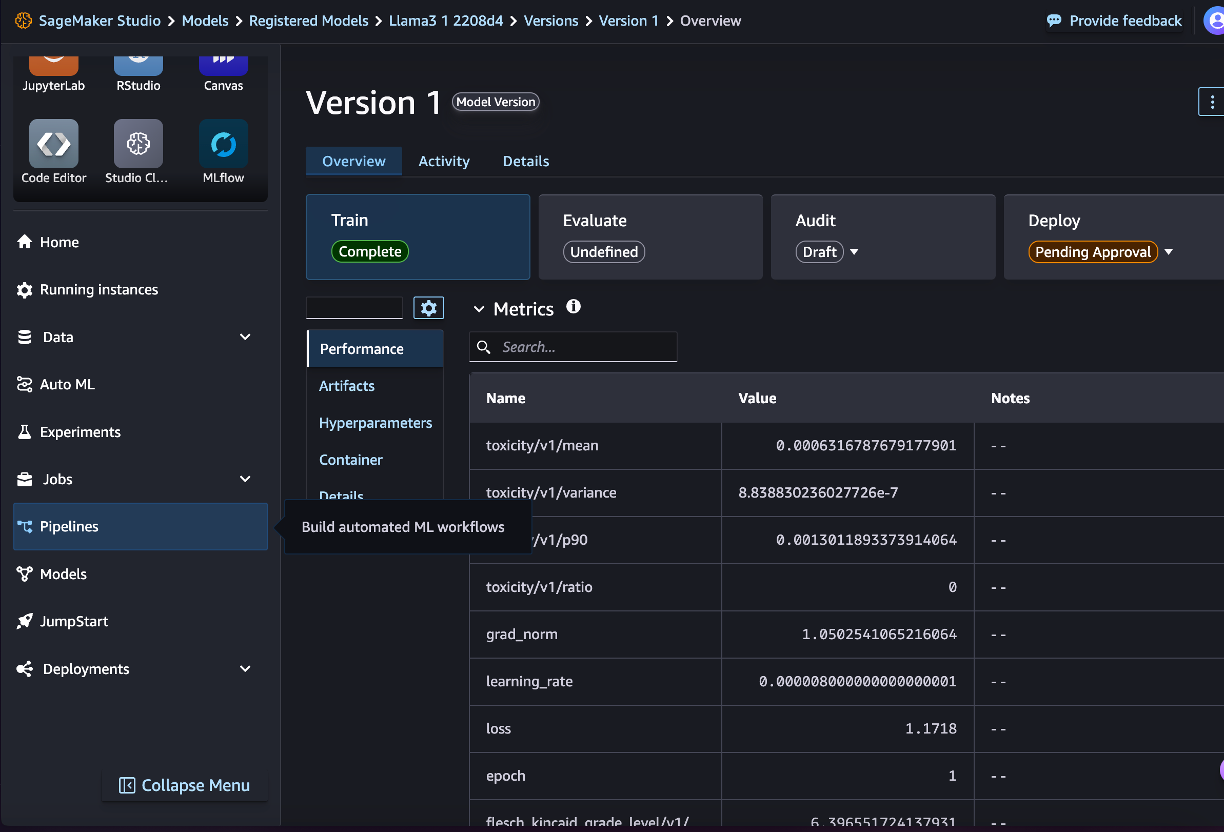1224x832 pixels.
Task: Open the Audit stage Draft dropdown
Action: (x=853, y=252)
